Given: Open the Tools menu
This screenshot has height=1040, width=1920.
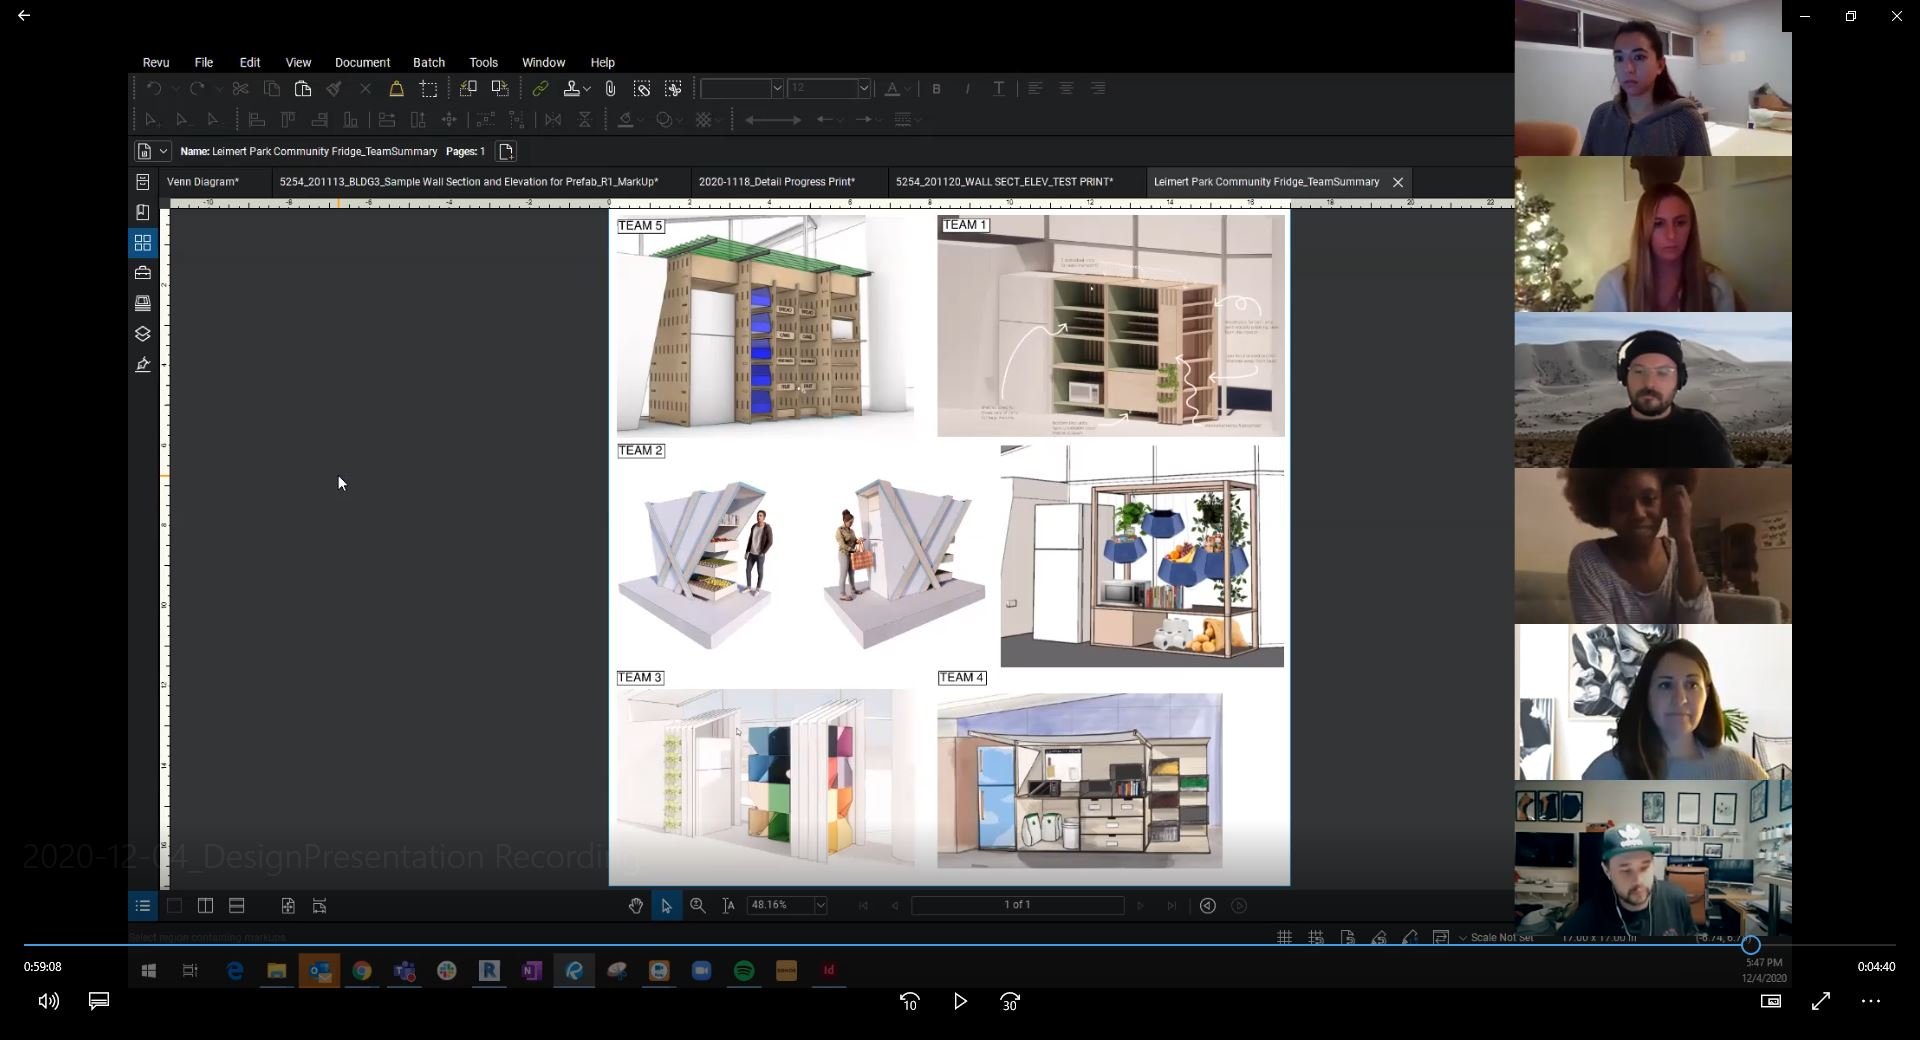Looking at the screenshot, I should pyautogui.click(x=484, y=62).
